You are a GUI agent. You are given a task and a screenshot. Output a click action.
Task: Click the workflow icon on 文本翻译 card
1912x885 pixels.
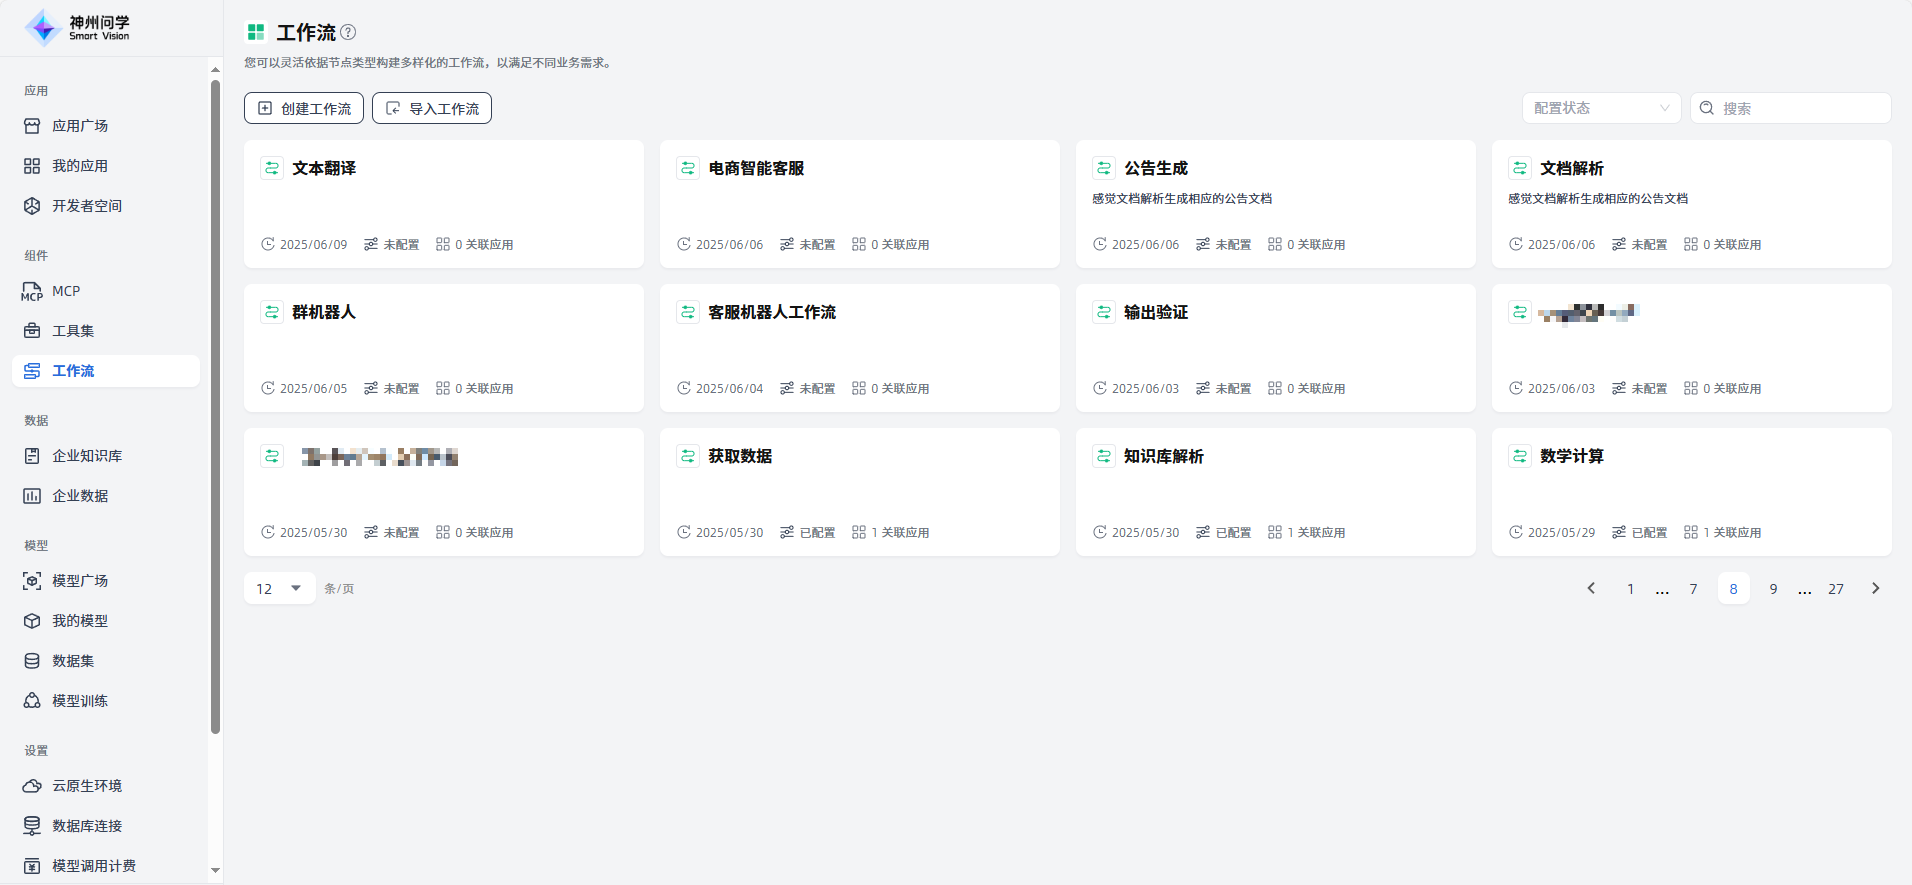[x=272, y=168]
